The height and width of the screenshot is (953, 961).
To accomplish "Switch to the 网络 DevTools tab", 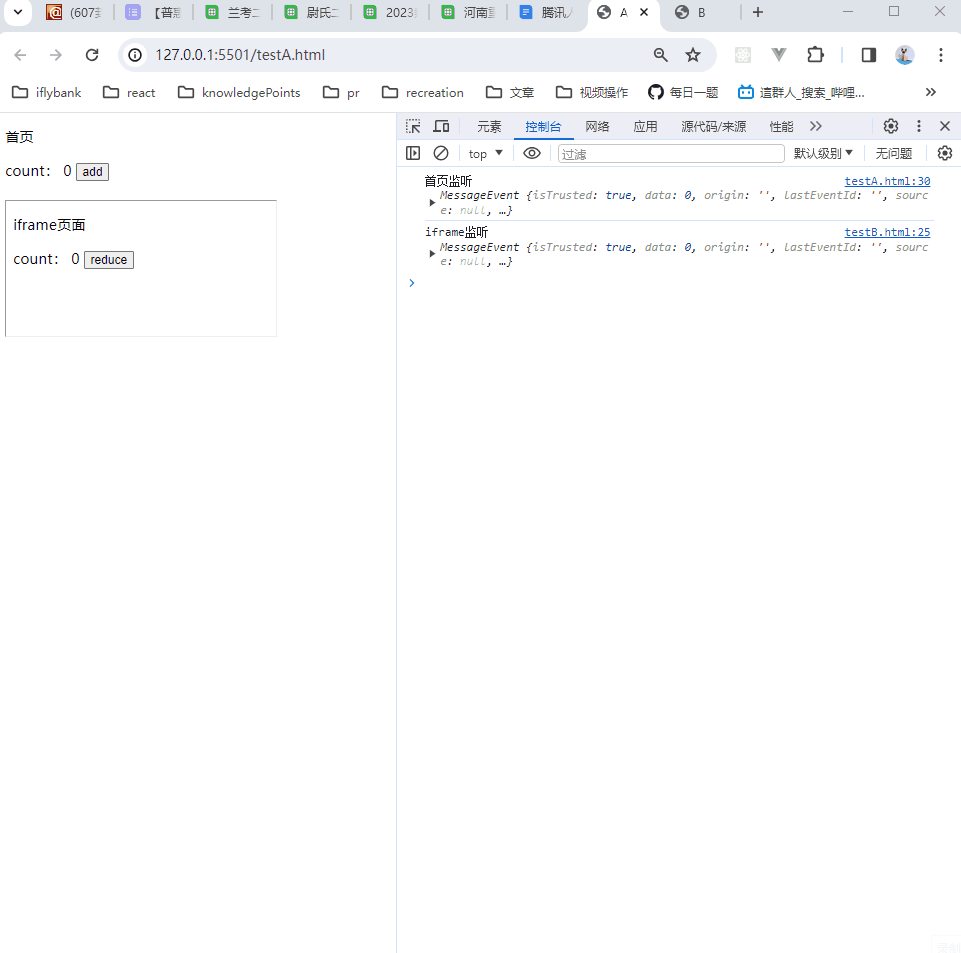I will click(x=597, y=126).
